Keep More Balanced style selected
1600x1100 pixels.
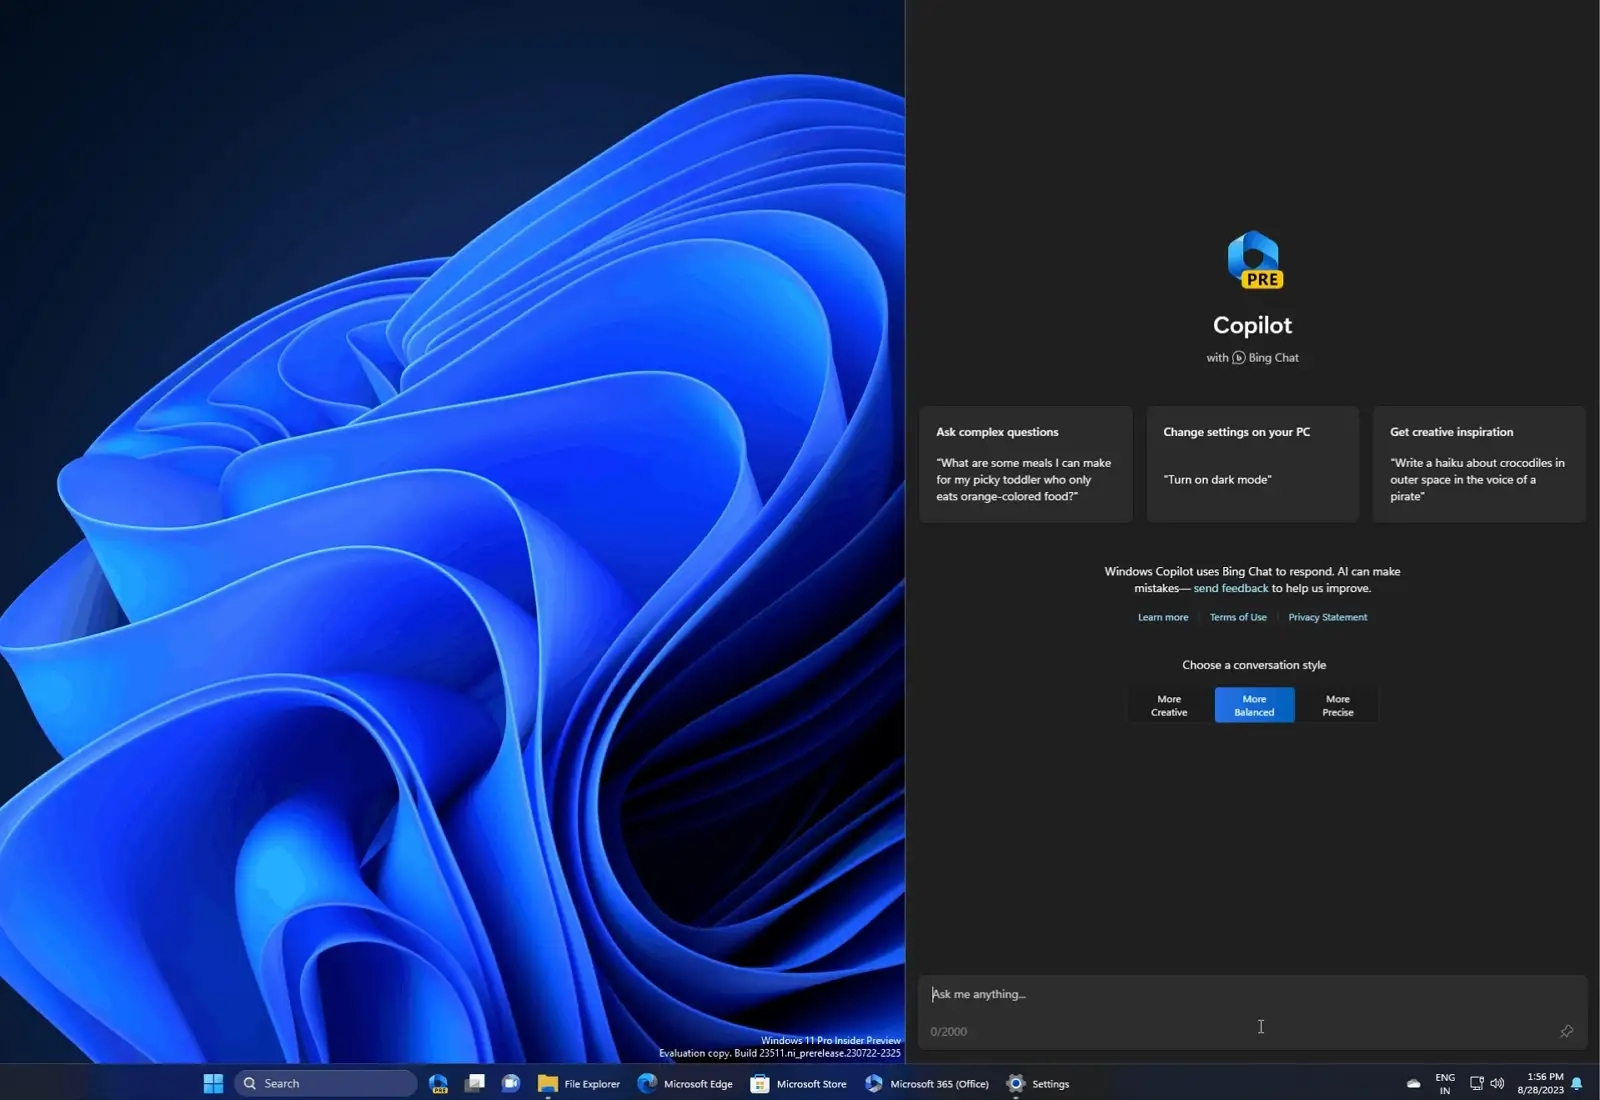tap(1253, 705)
